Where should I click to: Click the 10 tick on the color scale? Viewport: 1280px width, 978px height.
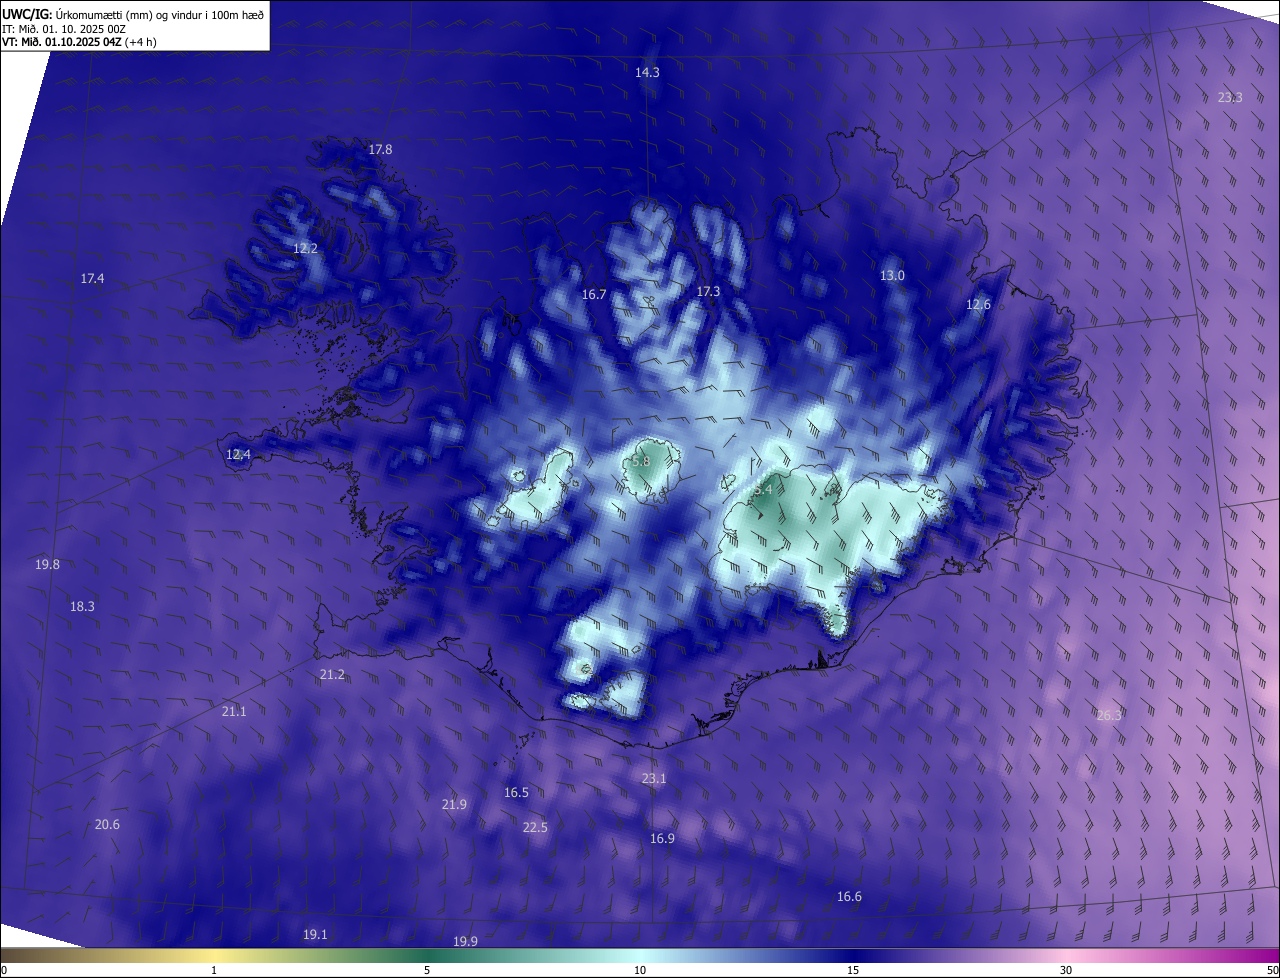(640, 970)
